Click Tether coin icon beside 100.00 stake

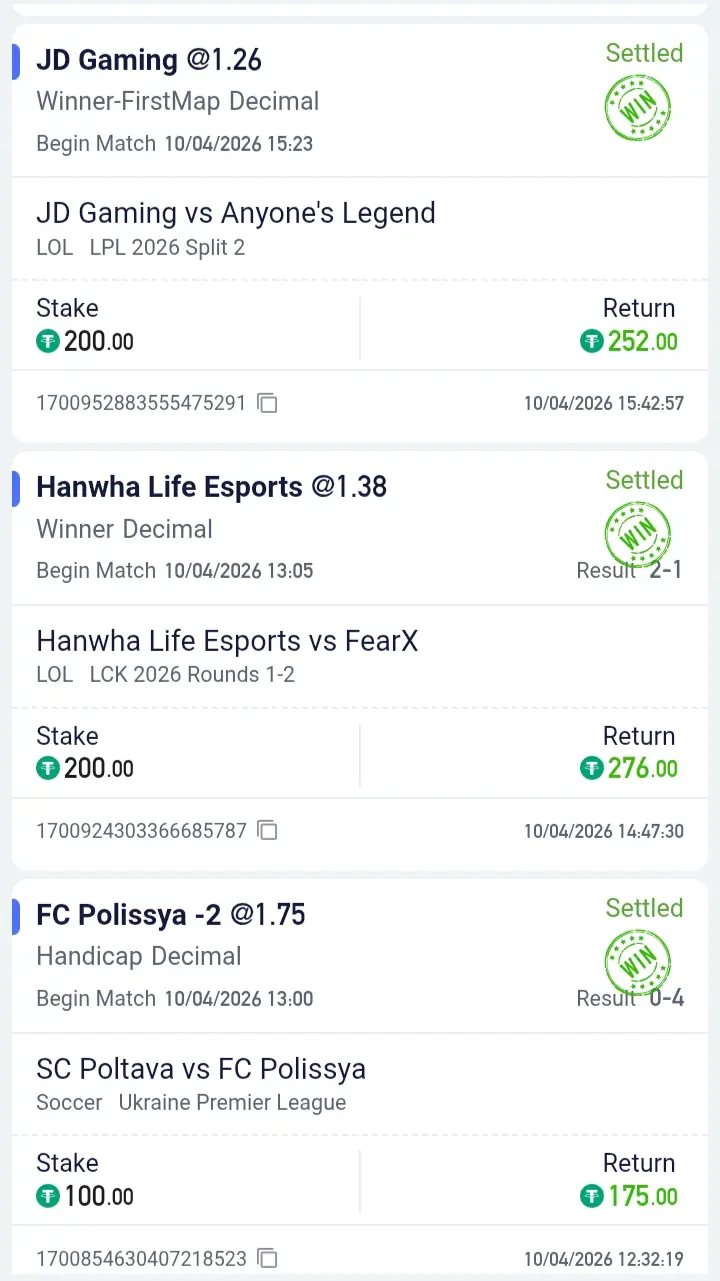point(48,1196)
